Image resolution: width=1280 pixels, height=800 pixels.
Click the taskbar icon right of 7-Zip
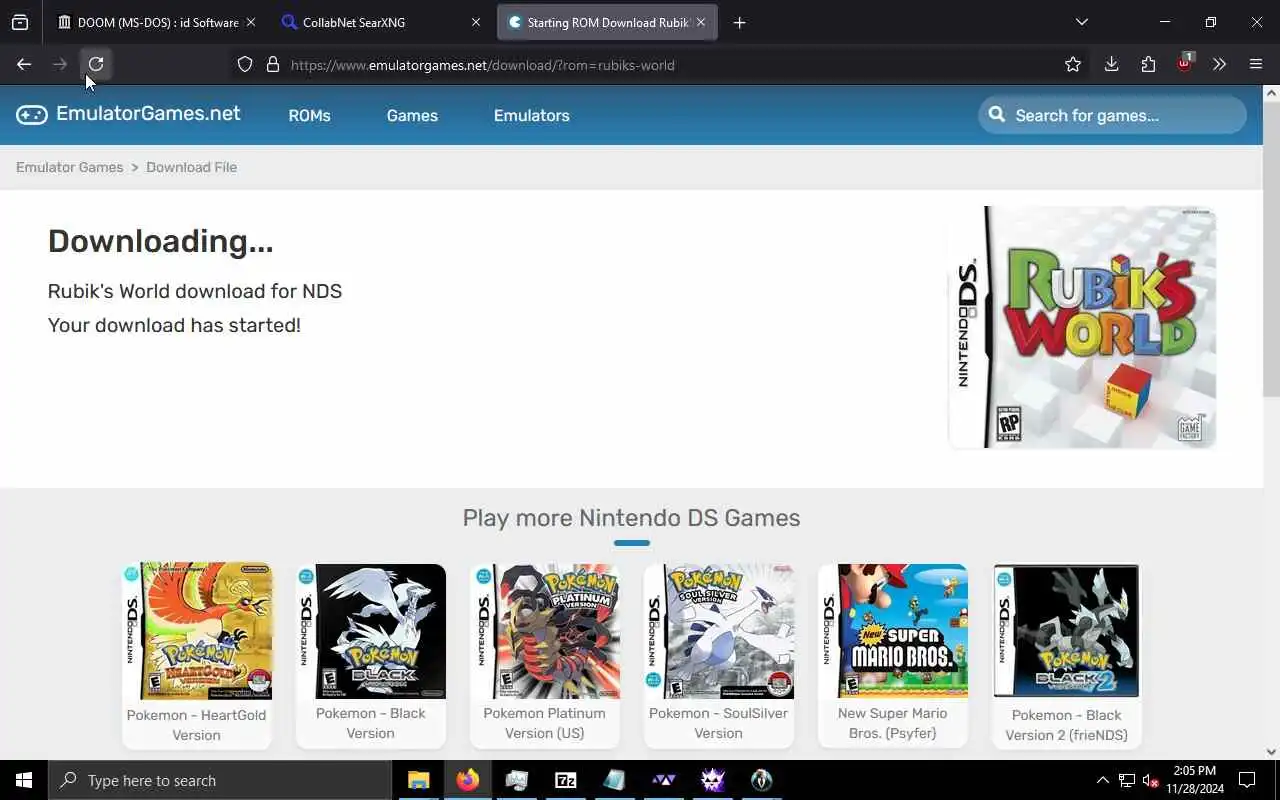[614, 780]
